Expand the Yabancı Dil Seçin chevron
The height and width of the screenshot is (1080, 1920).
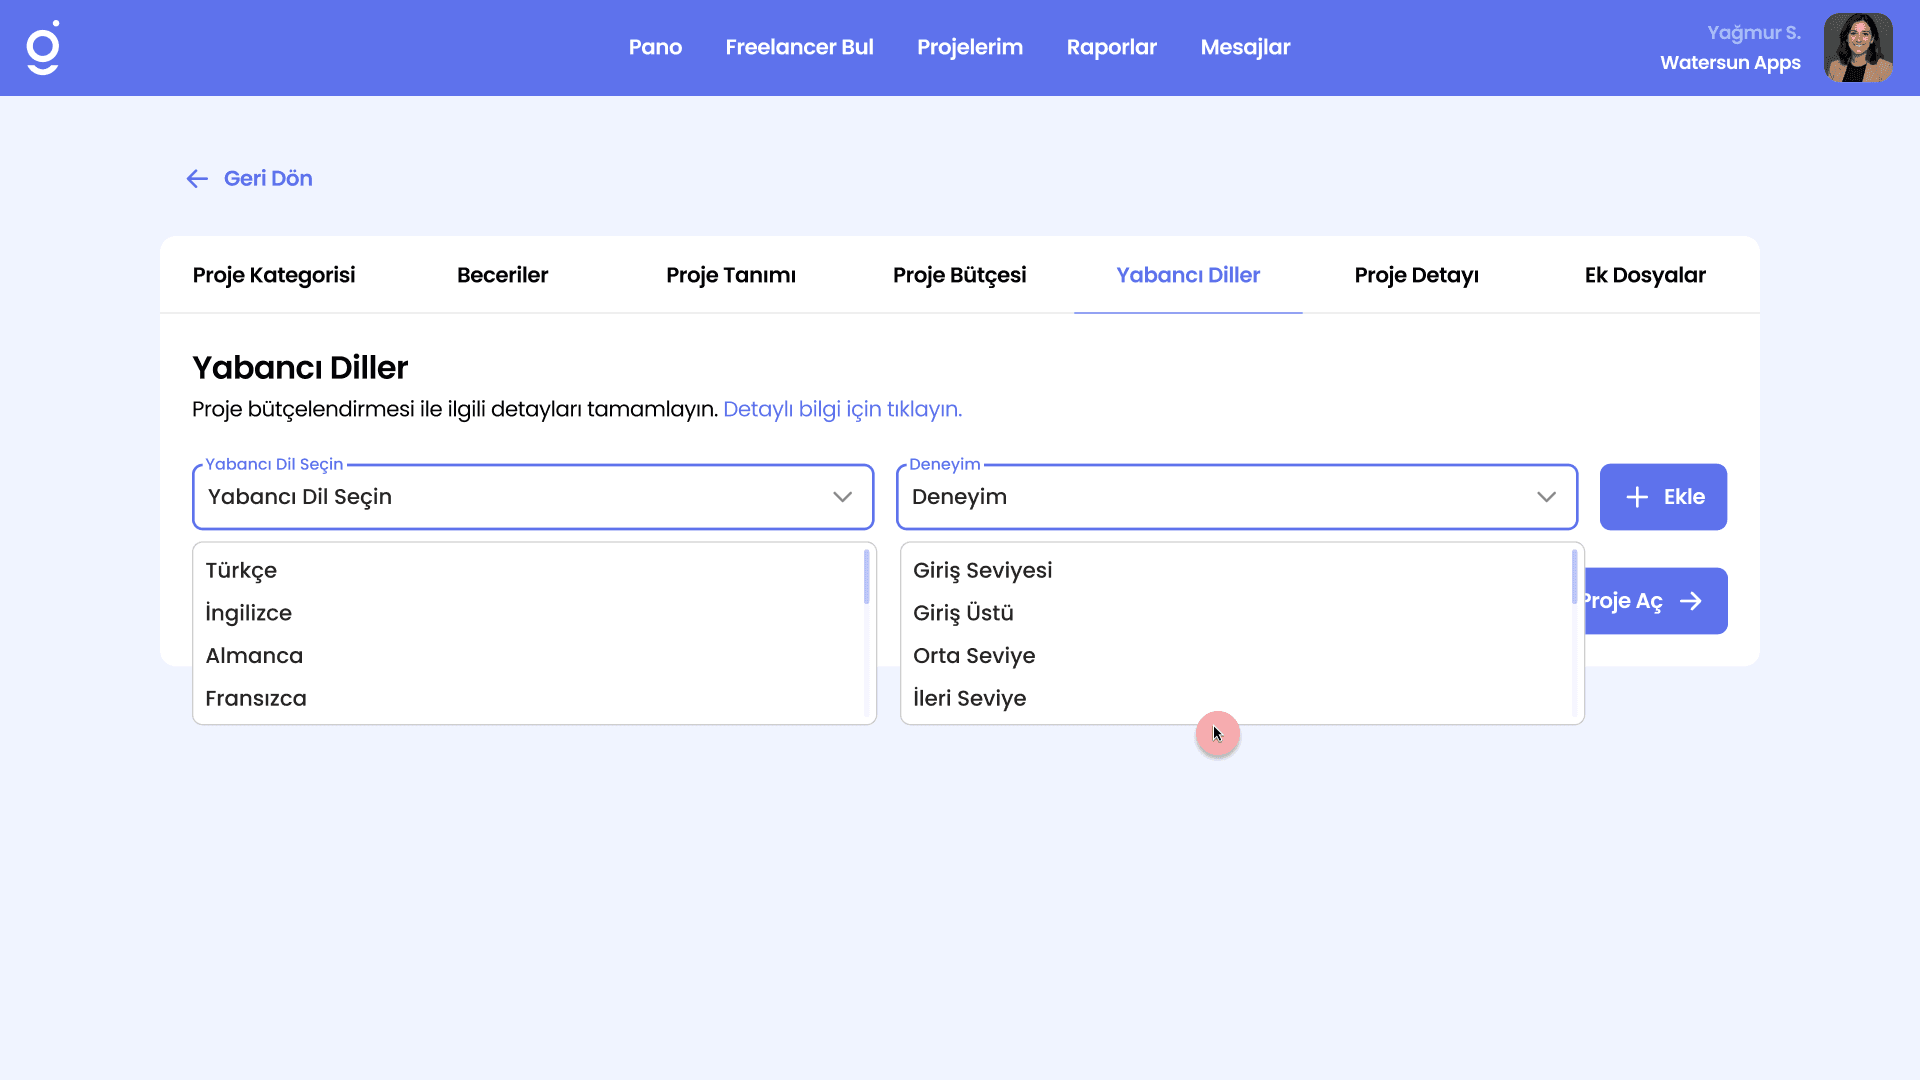click(842, 497)
